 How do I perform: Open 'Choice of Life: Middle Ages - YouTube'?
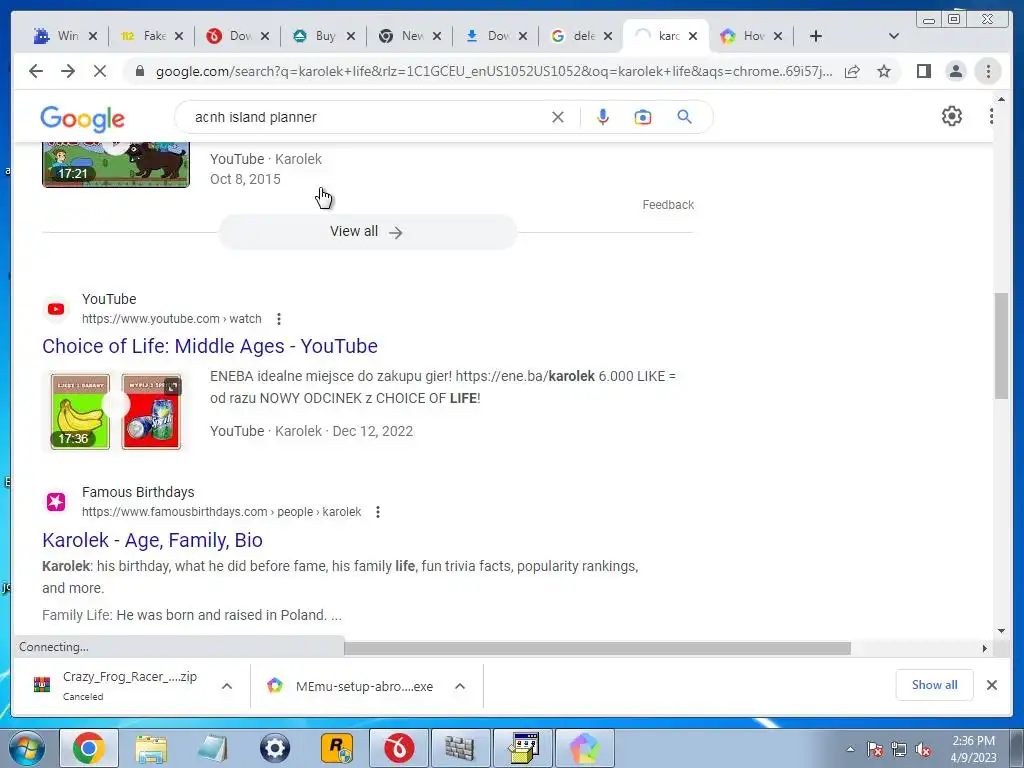(210, 346)
